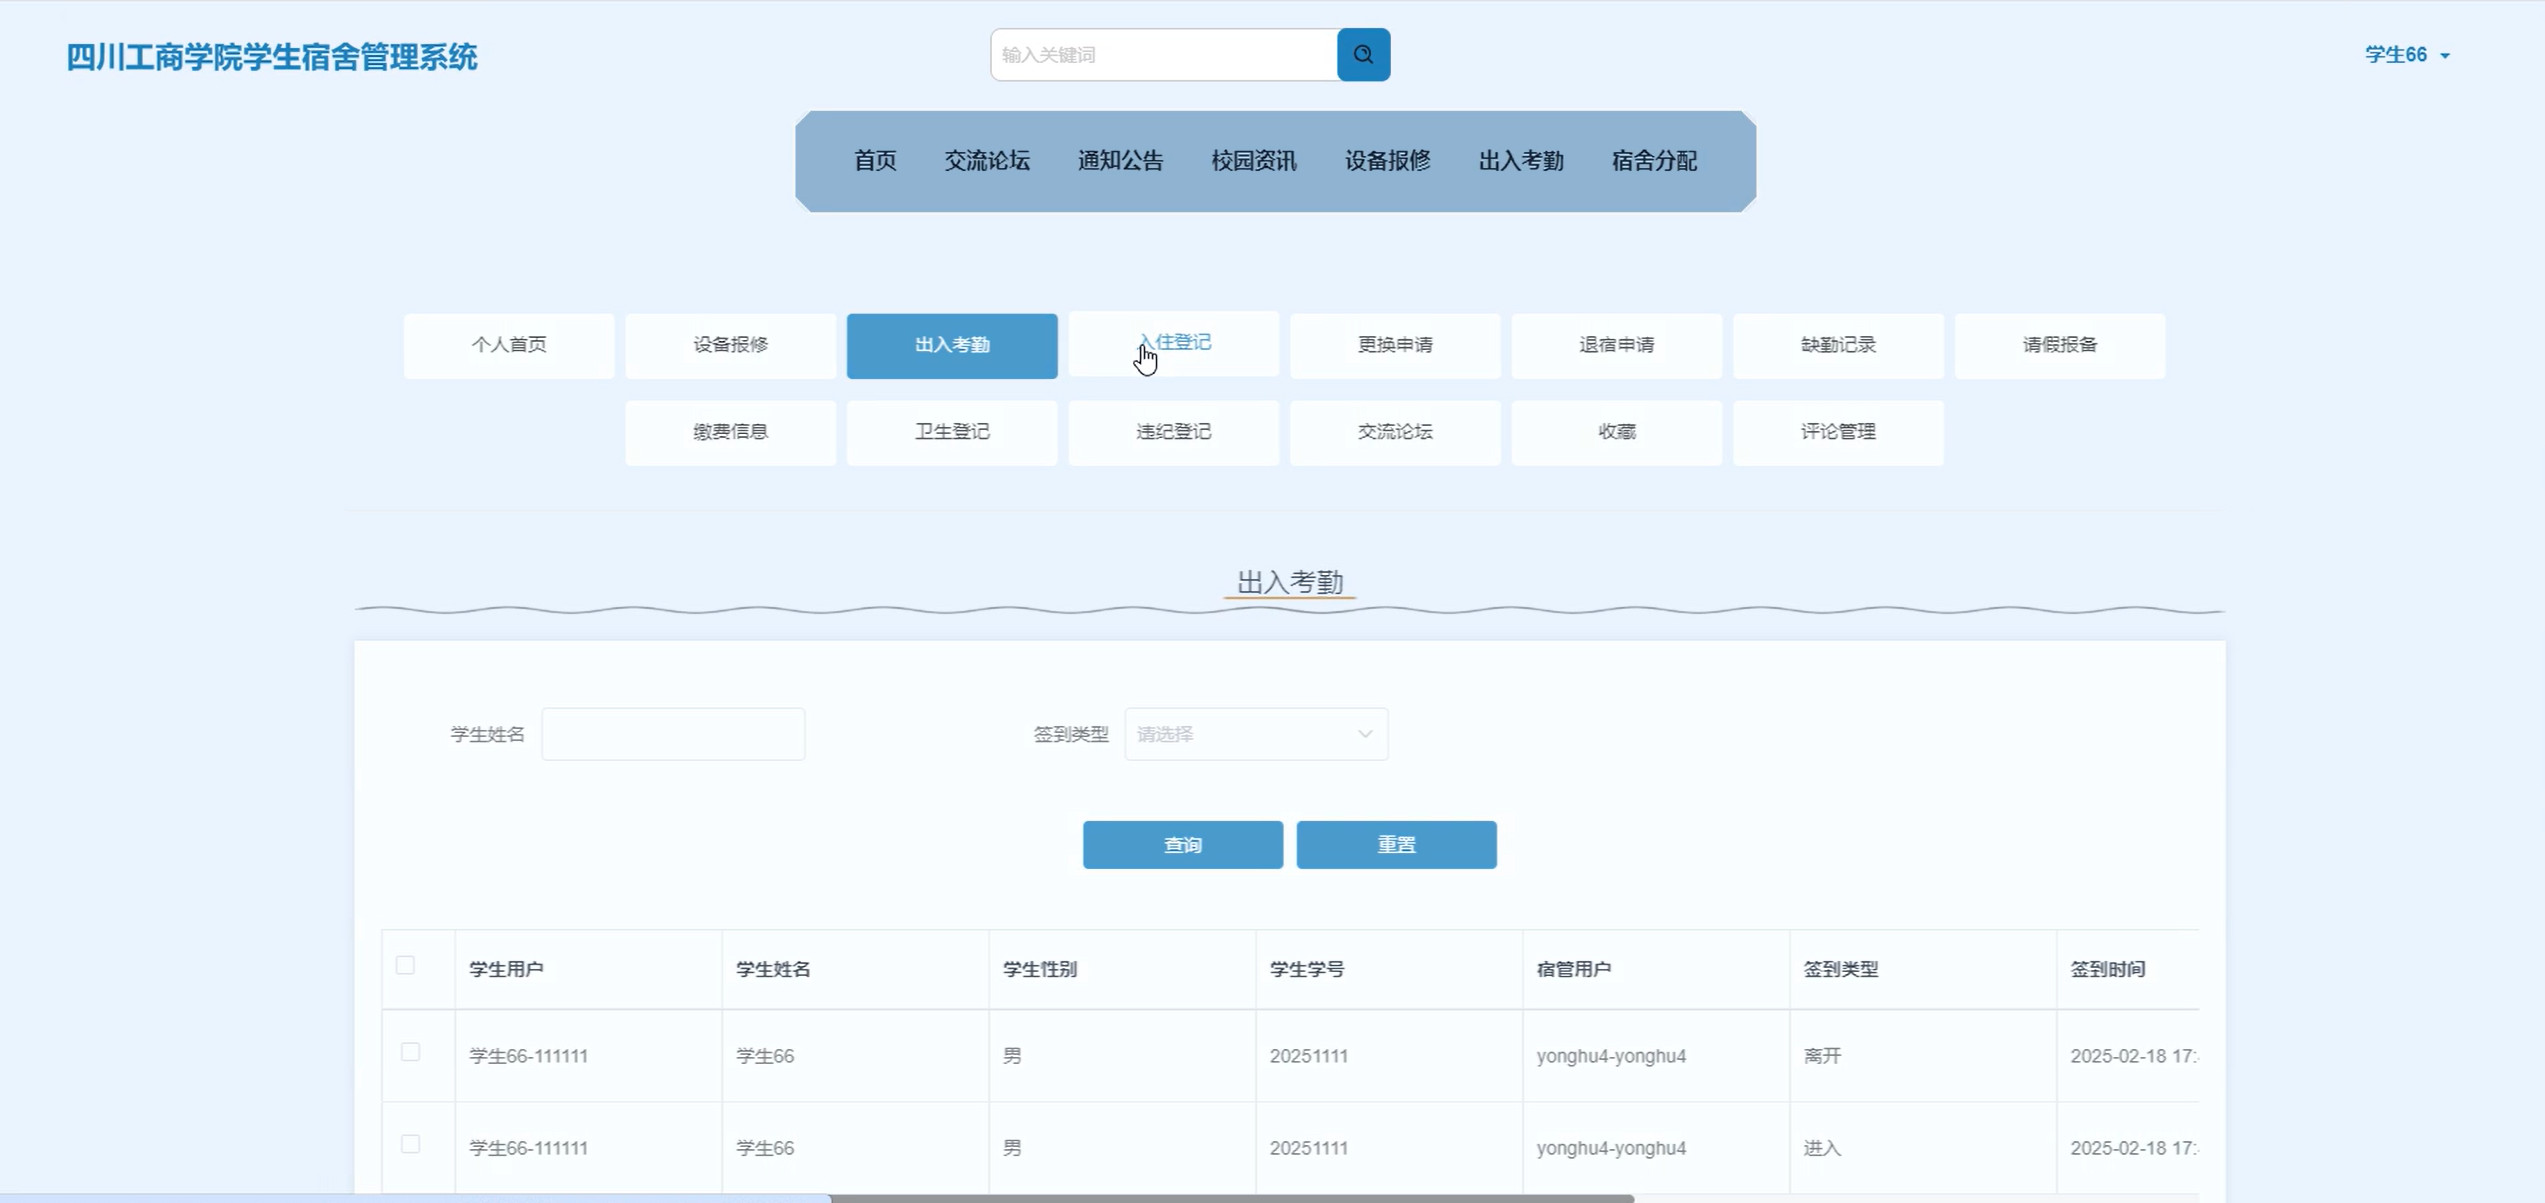Switch to the 退宿申请 tab
2545x1203 pixels.
[1616, 345]
